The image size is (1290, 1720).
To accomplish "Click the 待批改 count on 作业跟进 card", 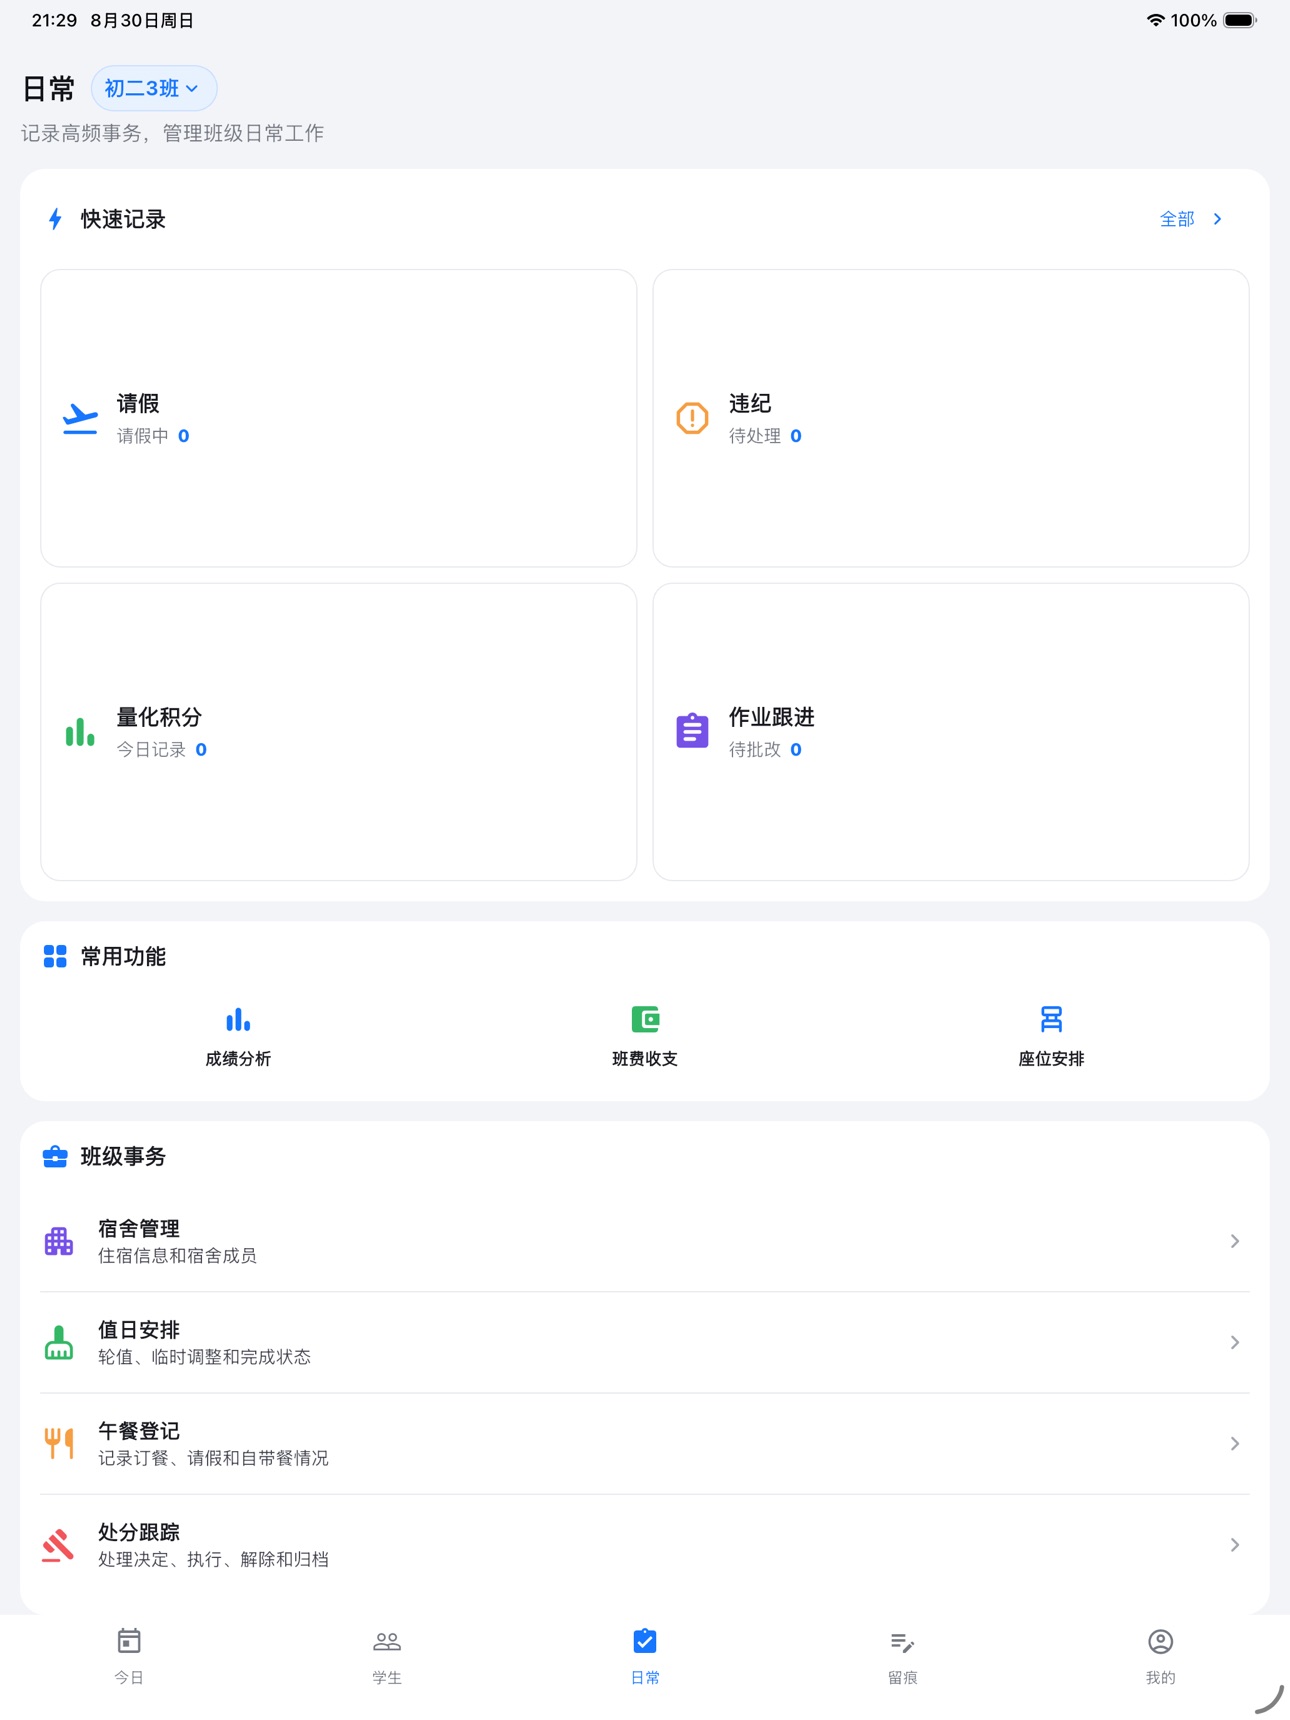I will tap(796, 750).
